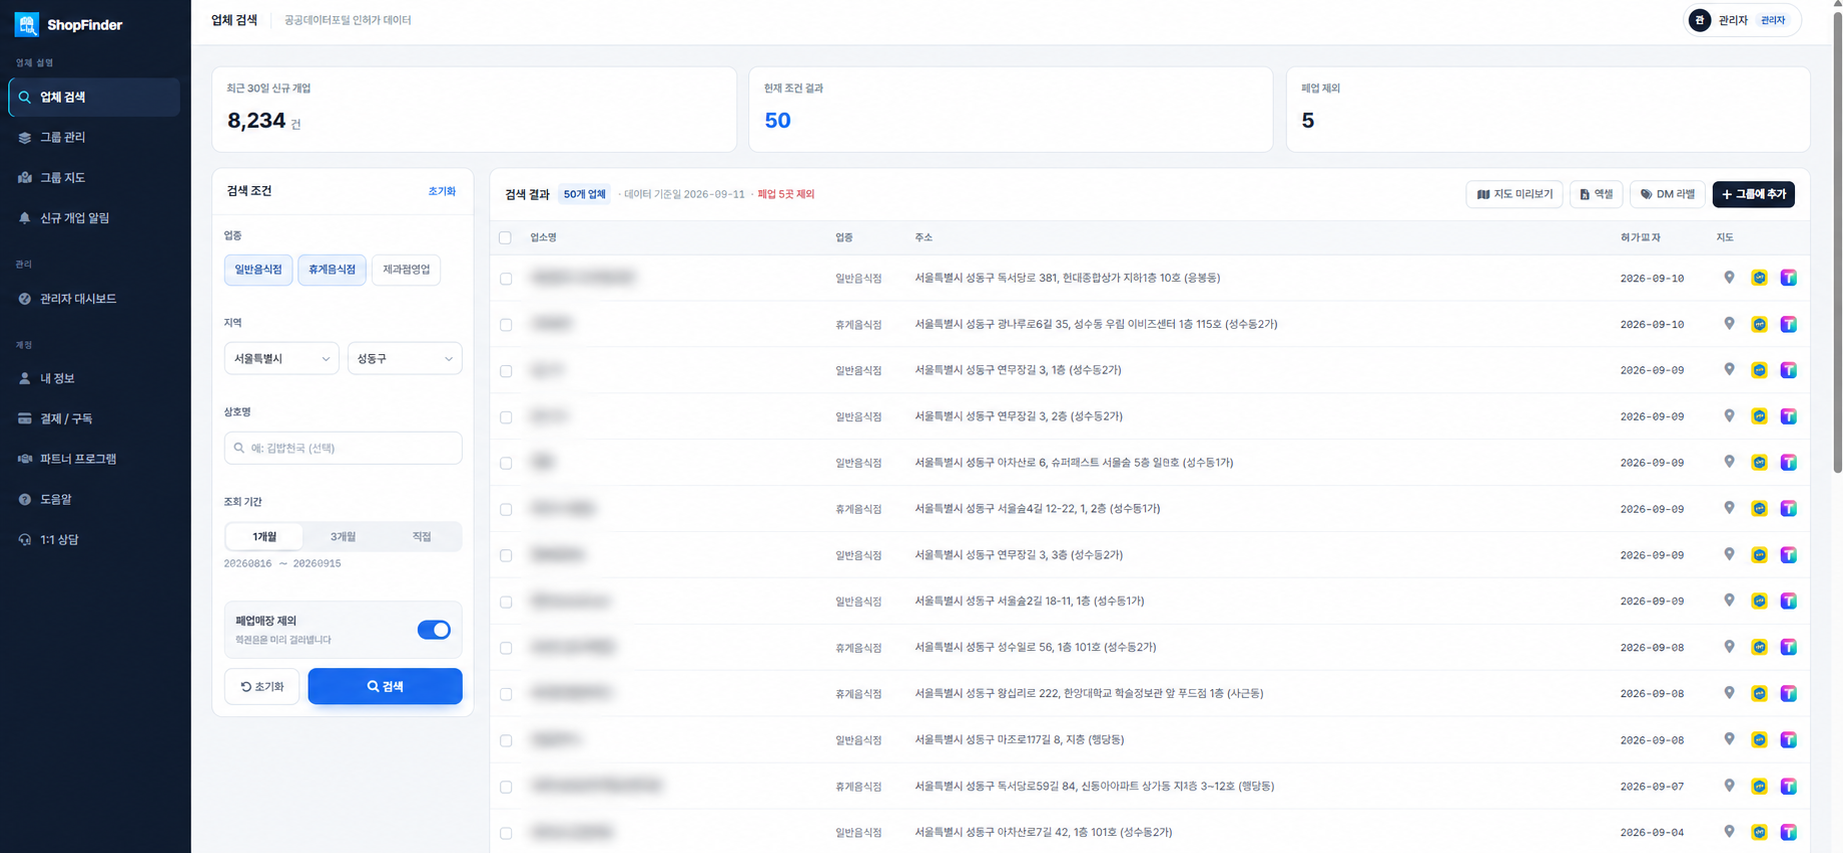Select the 직접 period tab
Screen dimensions: 1843x853
(x=422, y=537)
